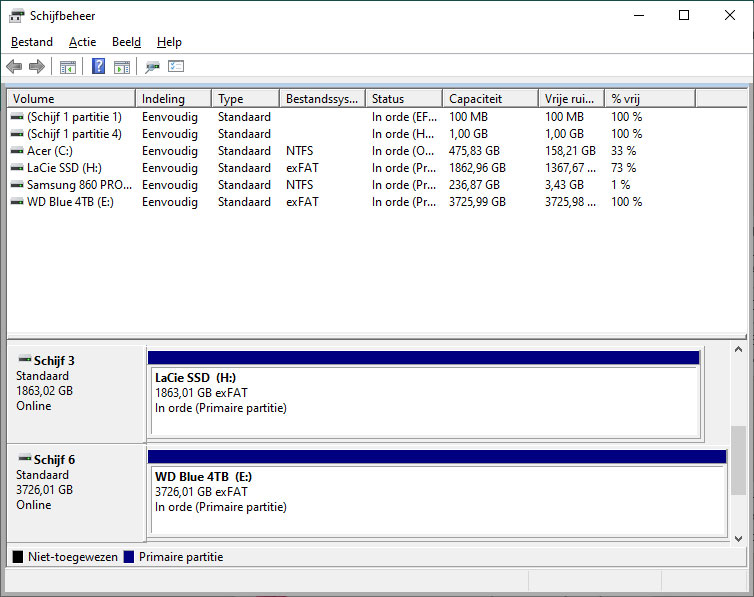Click the 3726,01 GB size under Schijf 6
Screen dimensions: 754x597
tap(44, 490)
